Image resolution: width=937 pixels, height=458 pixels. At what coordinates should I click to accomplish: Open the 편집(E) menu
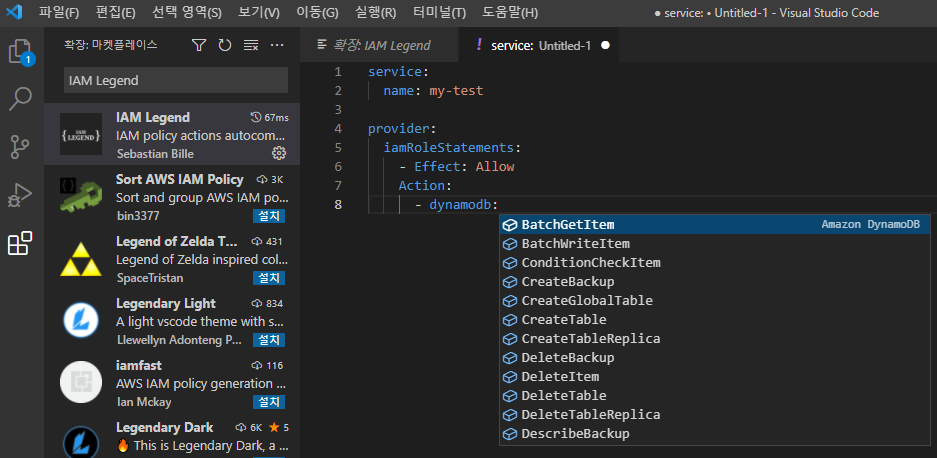pos(115,13)
